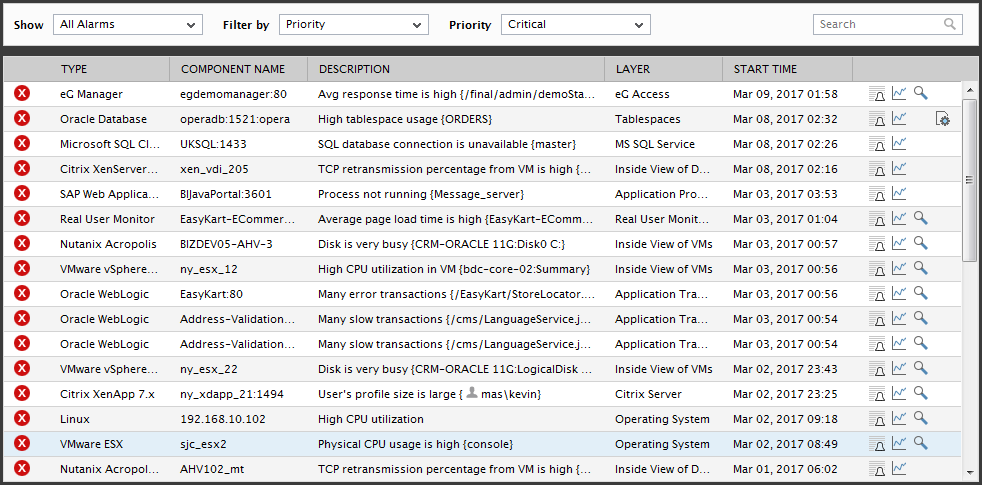Click the 'Nutanix Acropolis' type cell
The height and width of the screenshot is (485, 982).
108,244
